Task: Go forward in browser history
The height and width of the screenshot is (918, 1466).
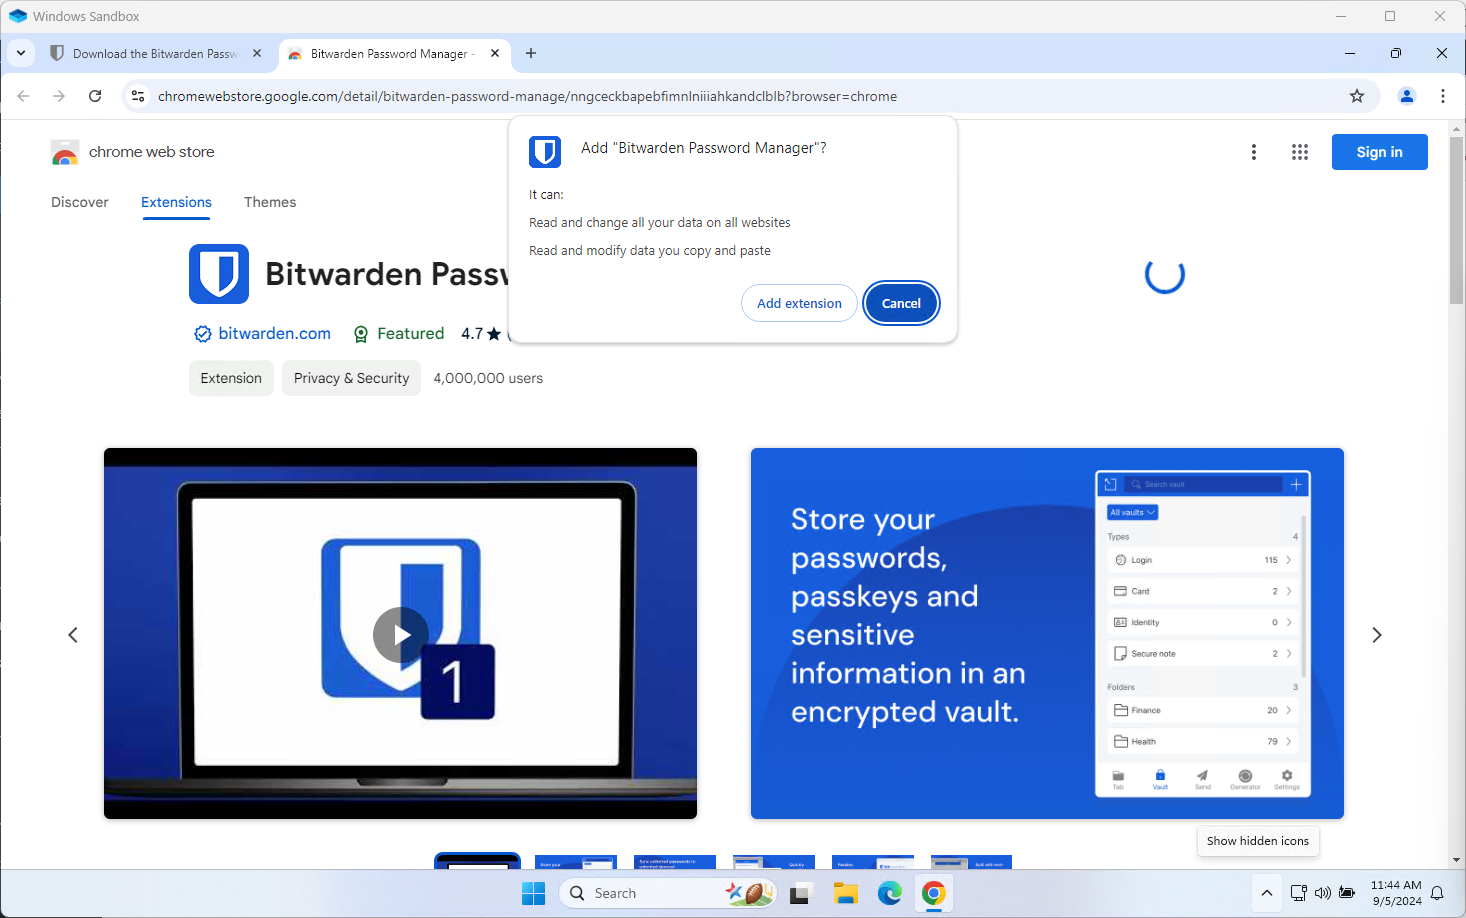Action: point(59,96)
